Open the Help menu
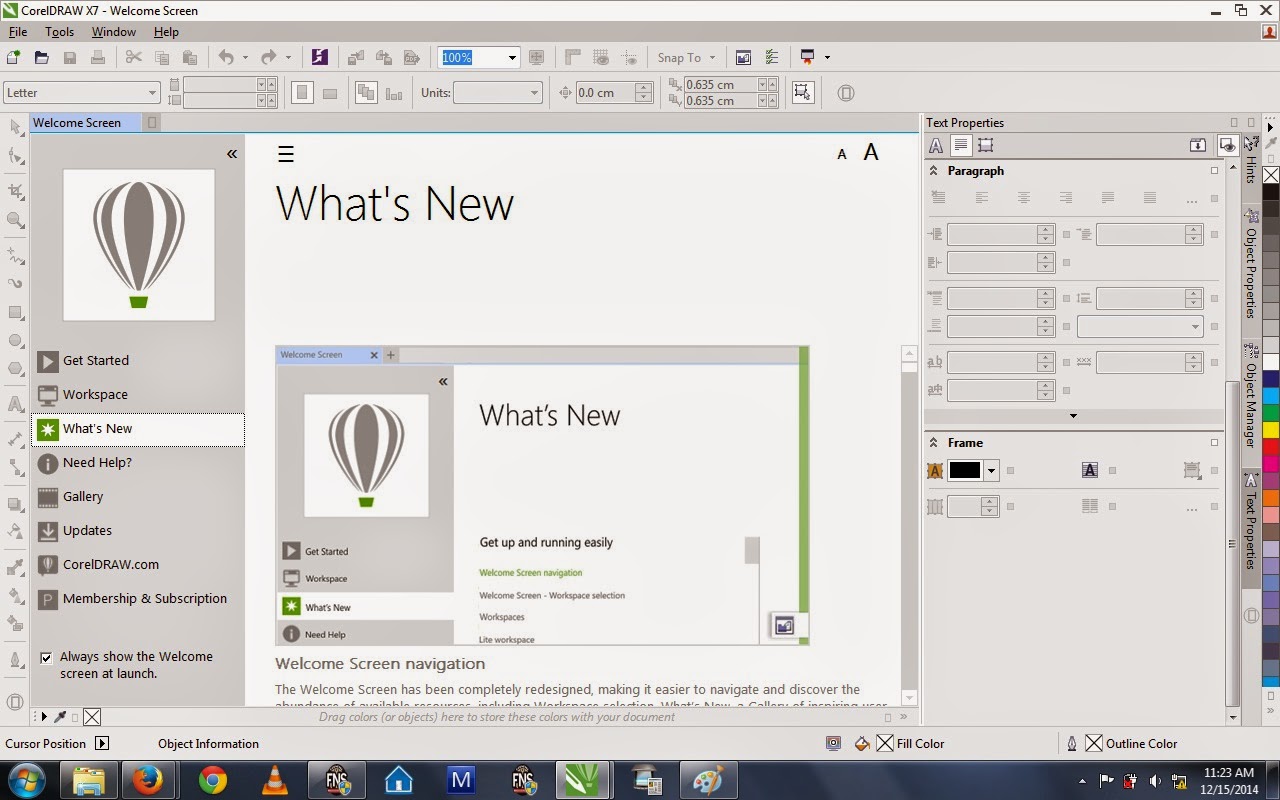1280x800 pixels. [166, 32]
